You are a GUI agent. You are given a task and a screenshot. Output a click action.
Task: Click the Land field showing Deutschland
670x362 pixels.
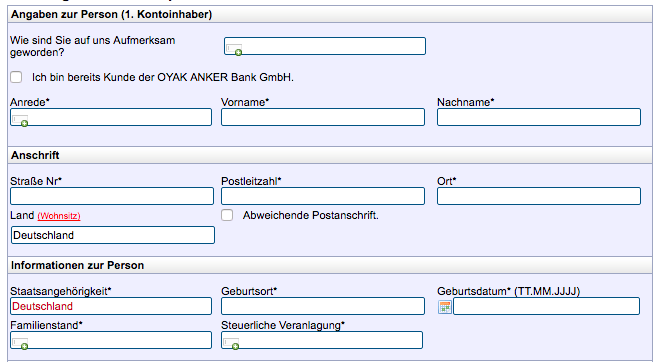(x=113, y=235)
